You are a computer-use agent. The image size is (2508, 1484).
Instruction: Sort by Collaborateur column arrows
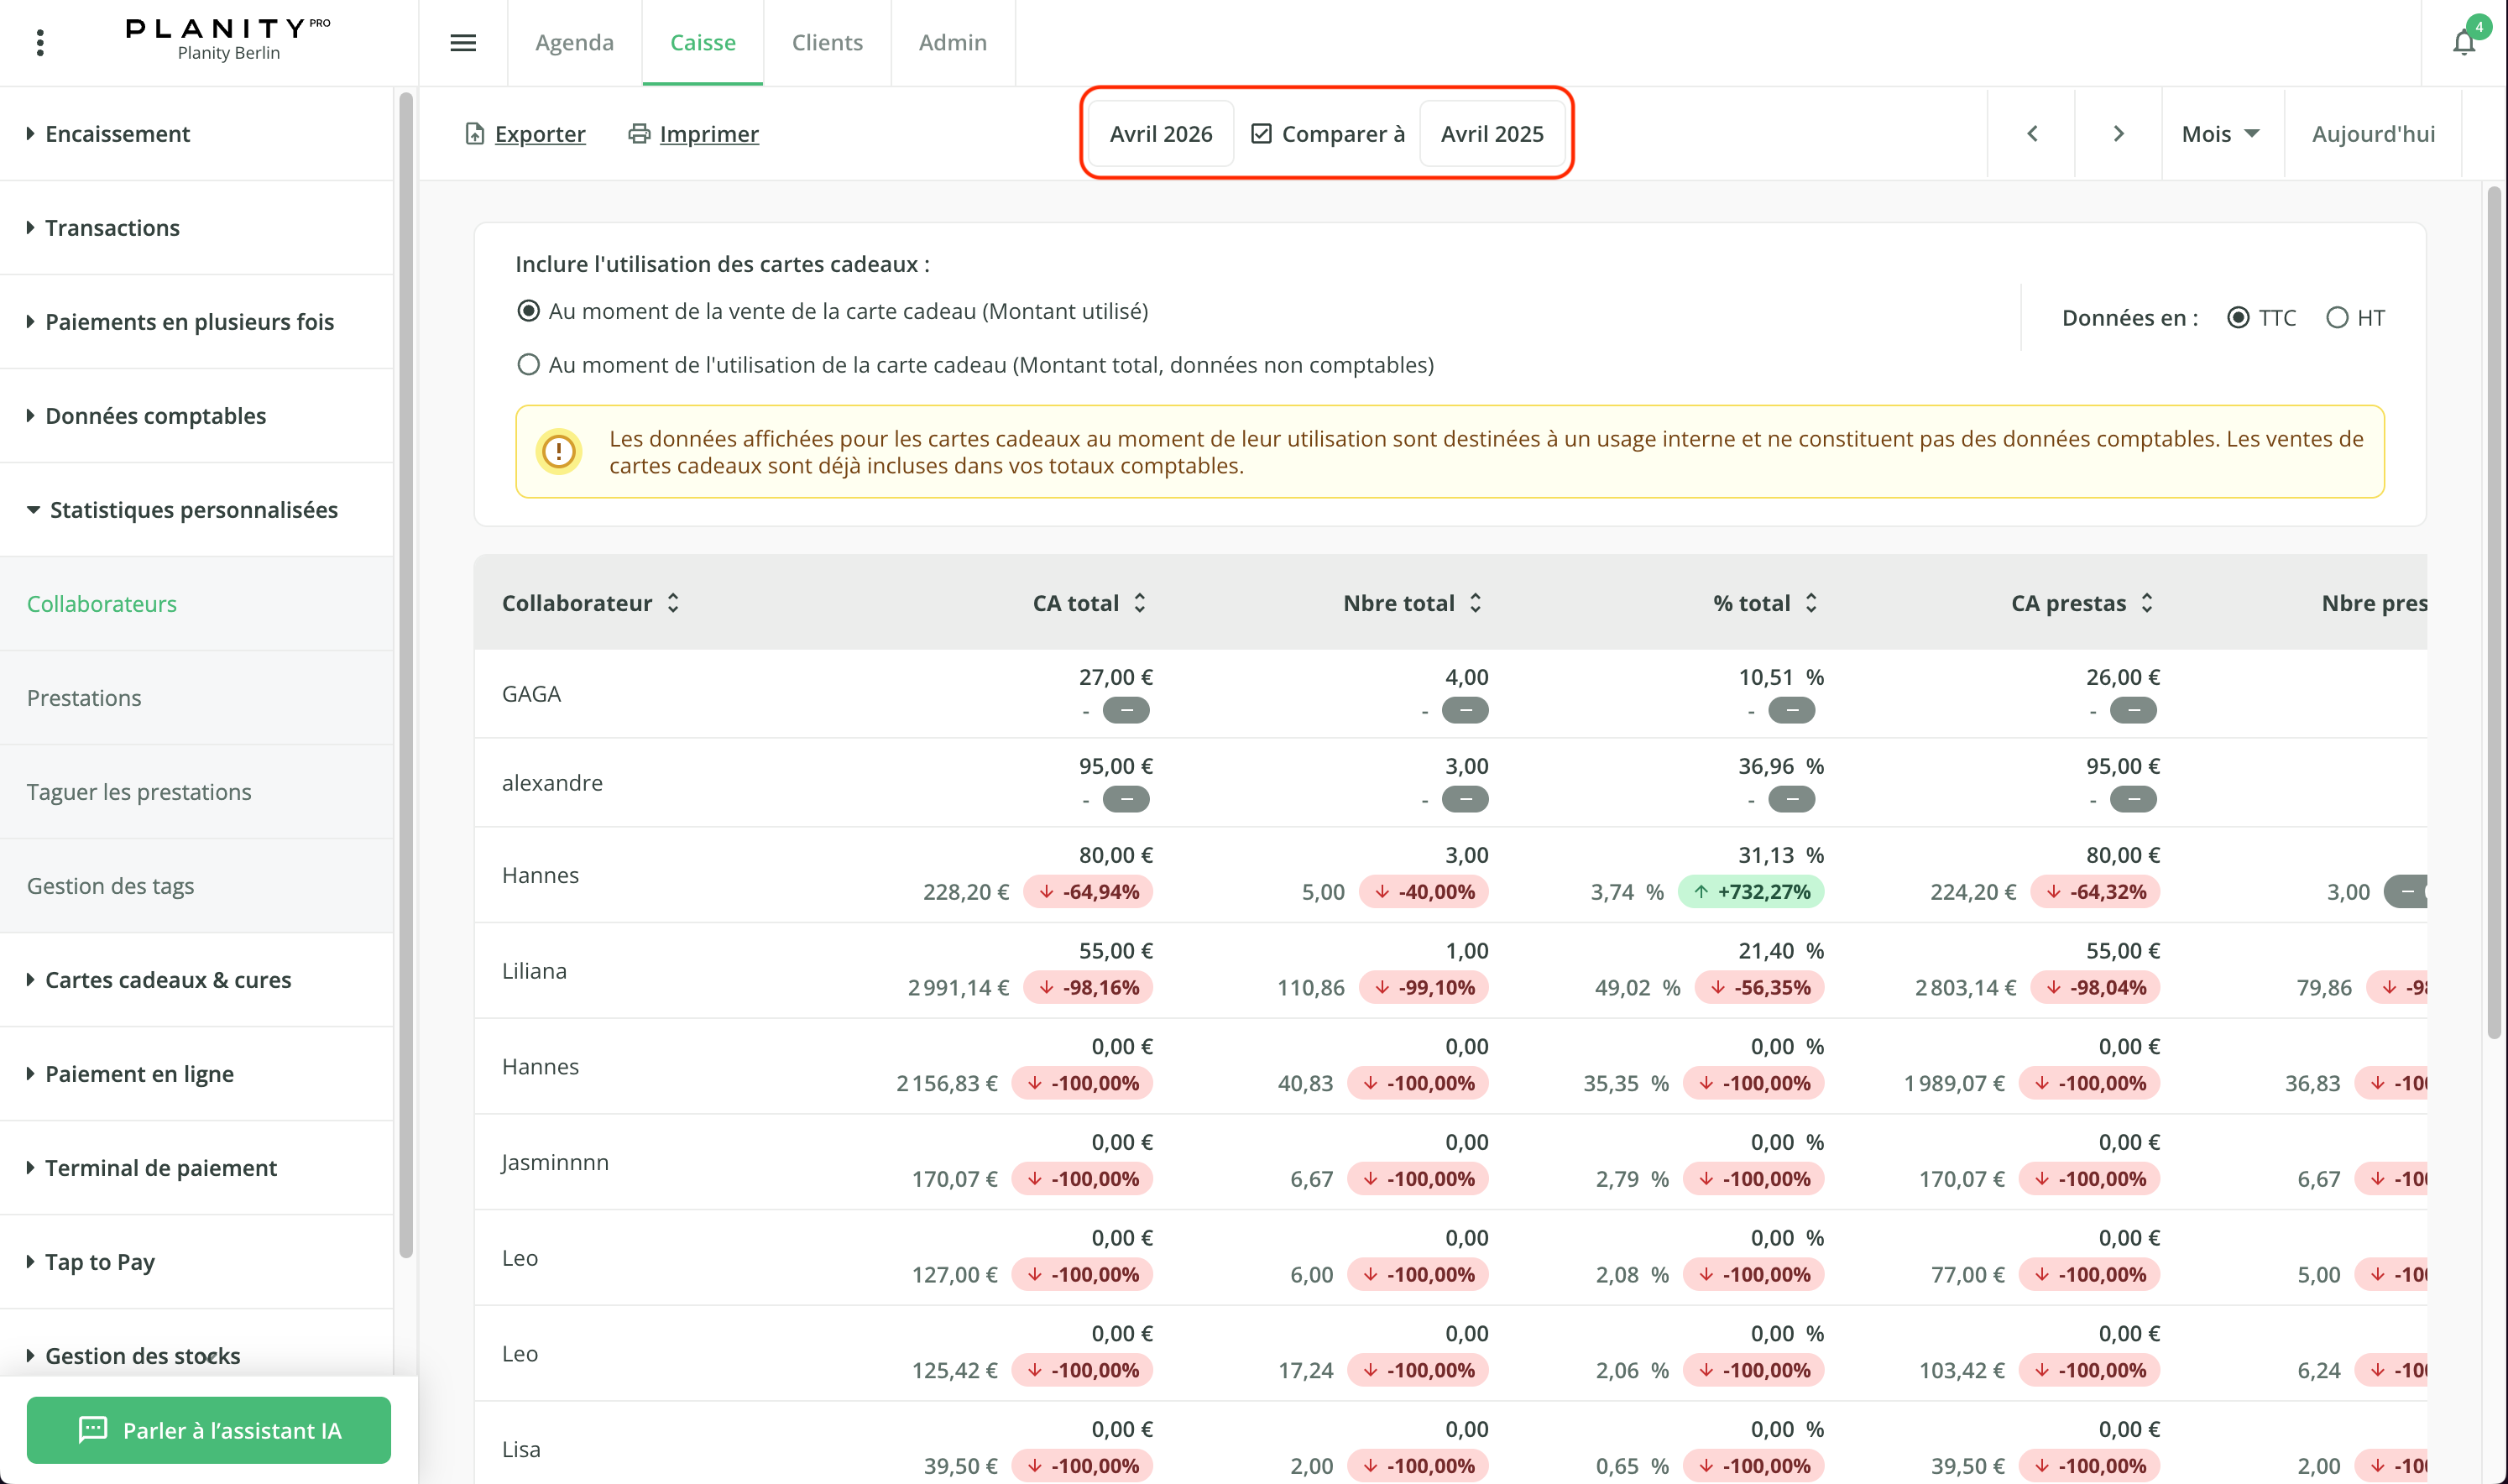673,603
